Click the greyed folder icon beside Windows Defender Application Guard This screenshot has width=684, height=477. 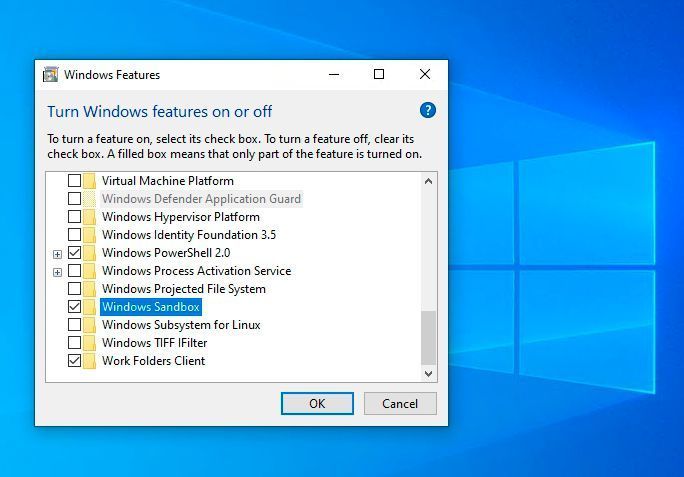[x=89, y=199]
